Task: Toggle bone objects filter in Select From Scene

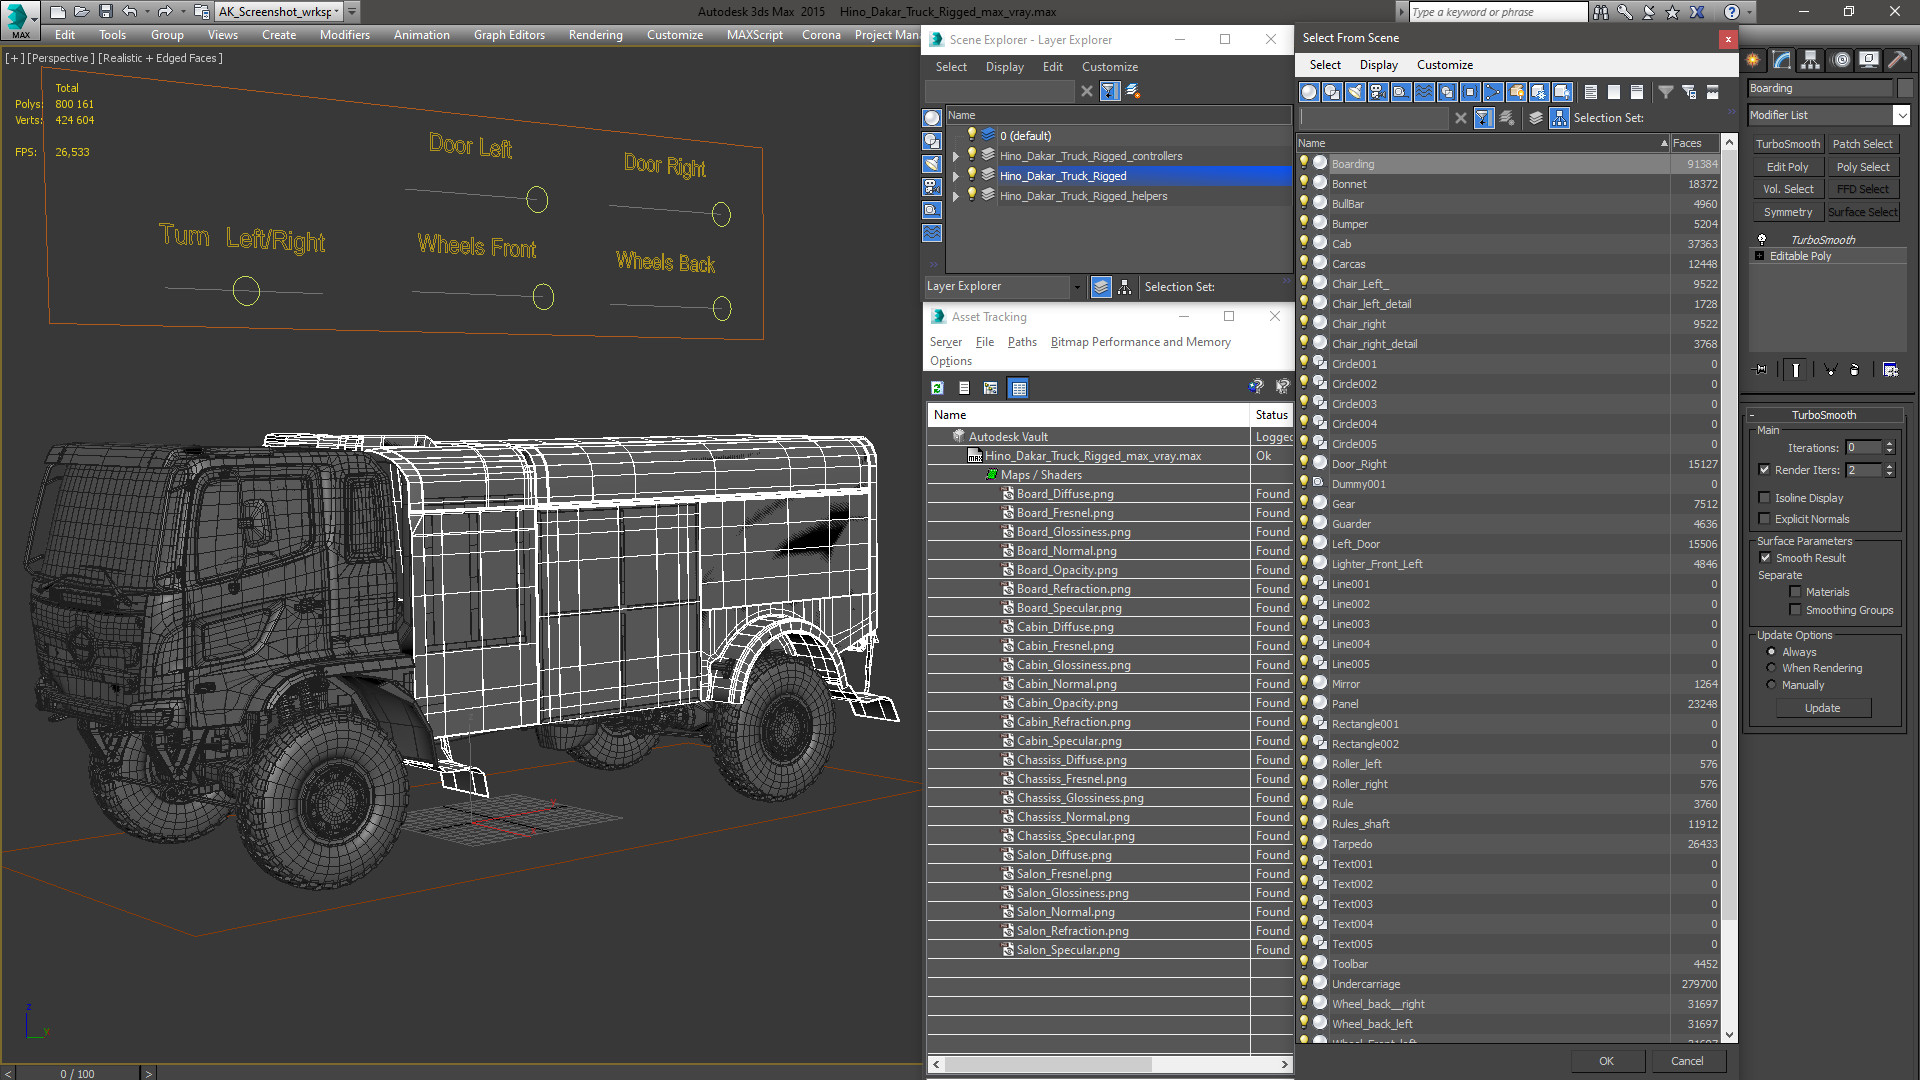Action: point(1493,92)
